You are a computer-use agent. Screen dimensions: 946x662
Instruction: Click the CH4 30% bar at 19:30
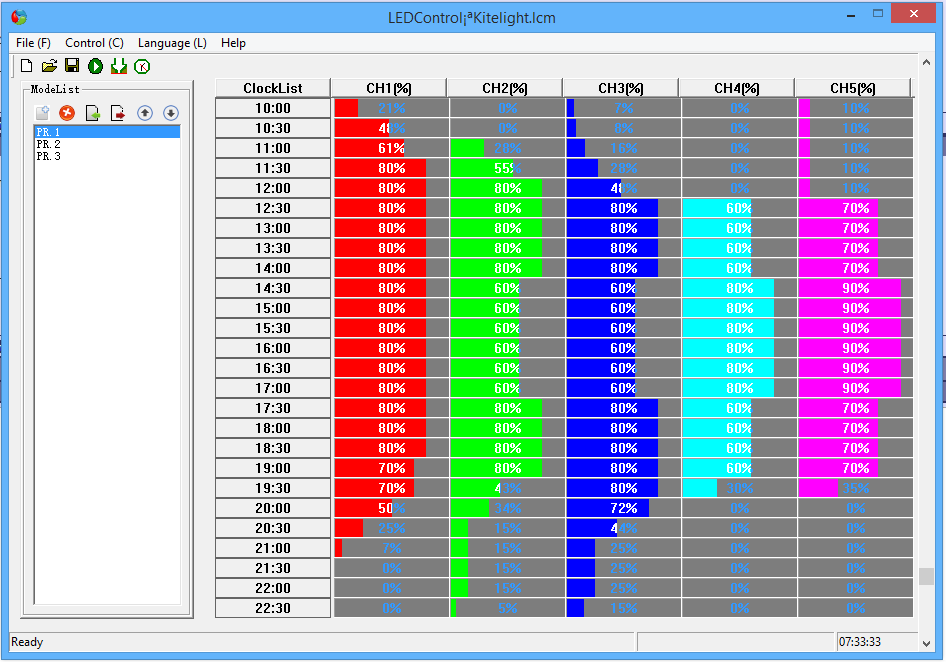739,488
